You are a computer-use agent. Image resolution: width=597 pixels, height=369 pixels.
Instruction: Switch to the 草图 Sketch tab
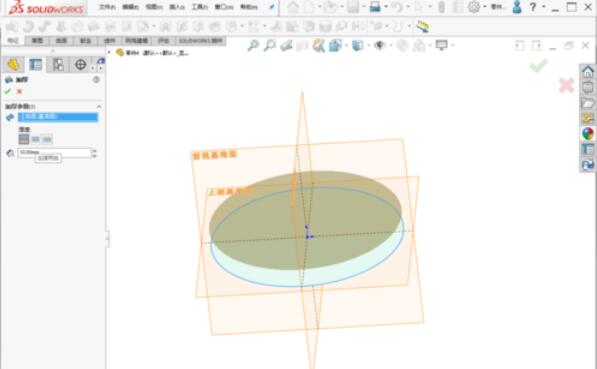pyautogui.click(x=37, y=40)
